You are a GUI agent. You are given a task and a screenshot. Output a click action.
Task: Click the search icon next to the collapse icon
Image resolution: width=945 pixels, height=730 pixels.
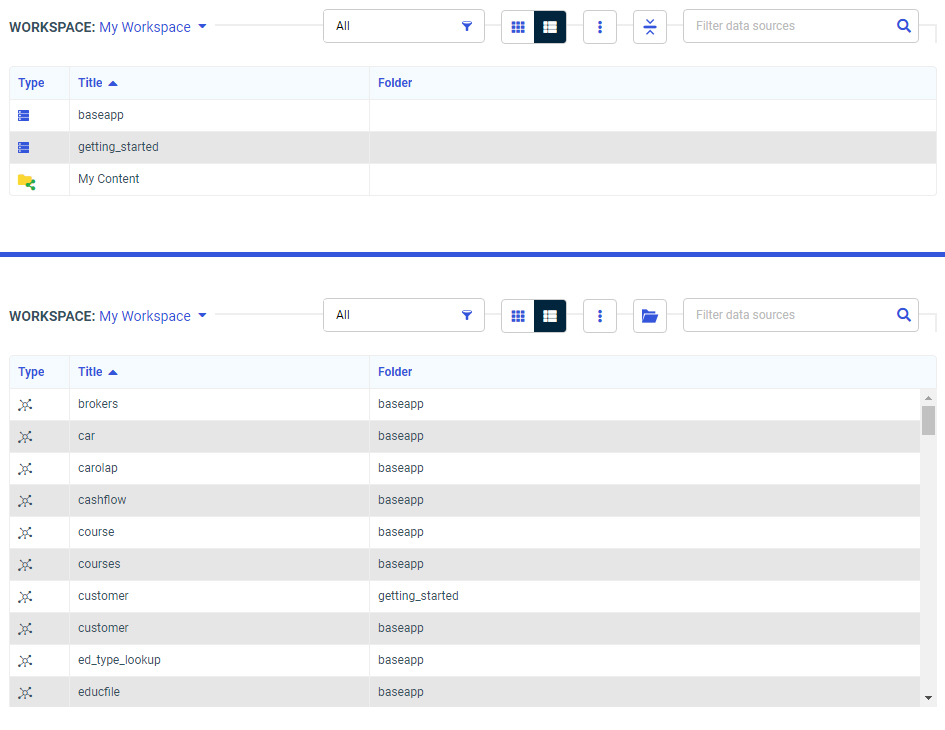[904, 26]
